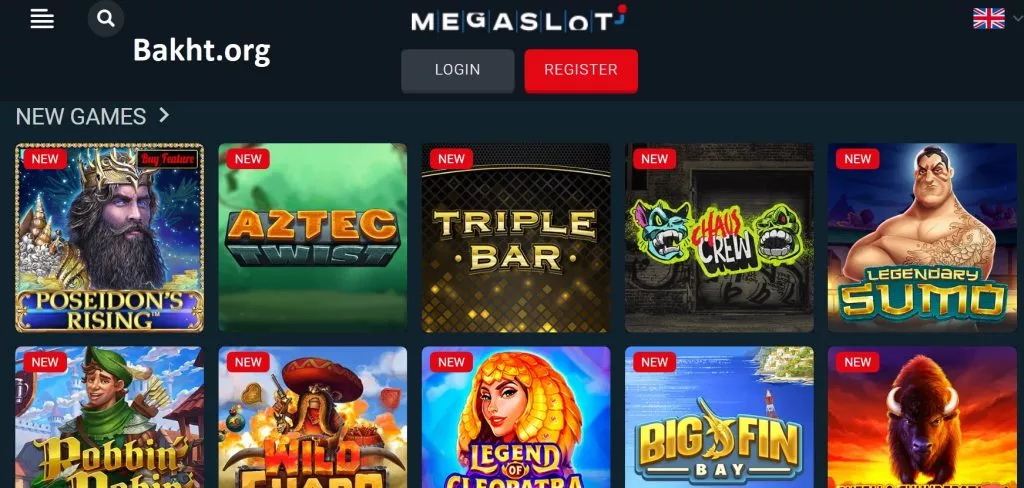Click Buy Feature badge on Poseidon's Rising
The width and height of the screenshot is (1024, 488).
[167, 159]
